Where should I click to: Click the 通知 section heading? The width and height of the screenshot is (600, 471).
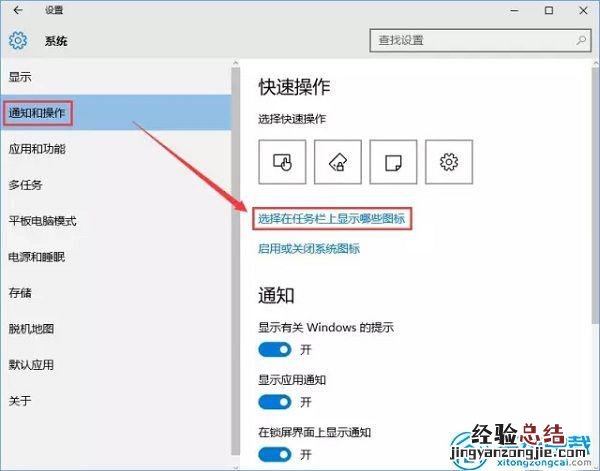(276, 295)
